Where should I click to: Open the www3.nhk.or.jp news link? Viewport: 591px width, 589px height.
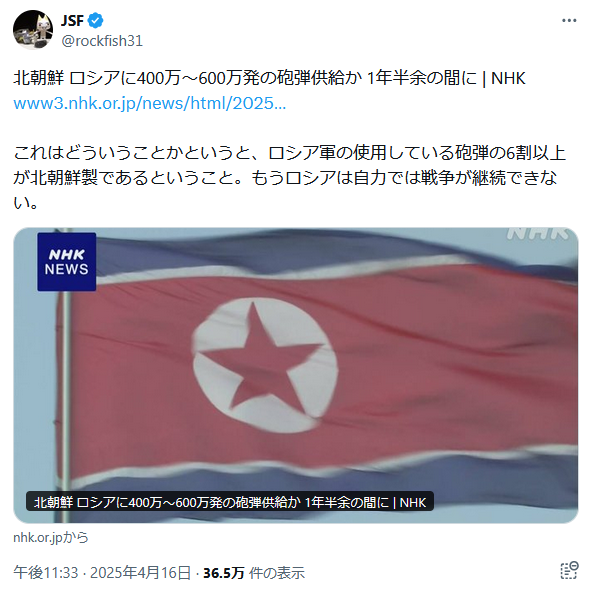(x=150, y=103)
